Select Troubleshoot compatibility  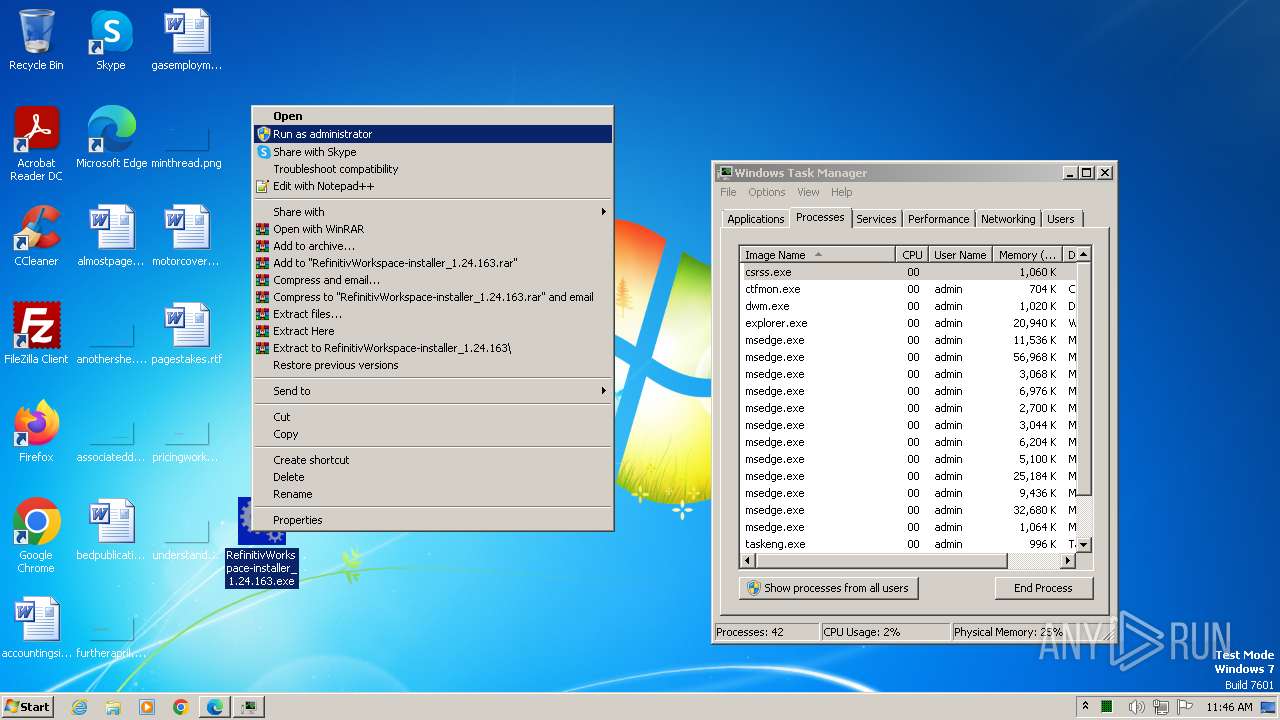click(432, 169)
